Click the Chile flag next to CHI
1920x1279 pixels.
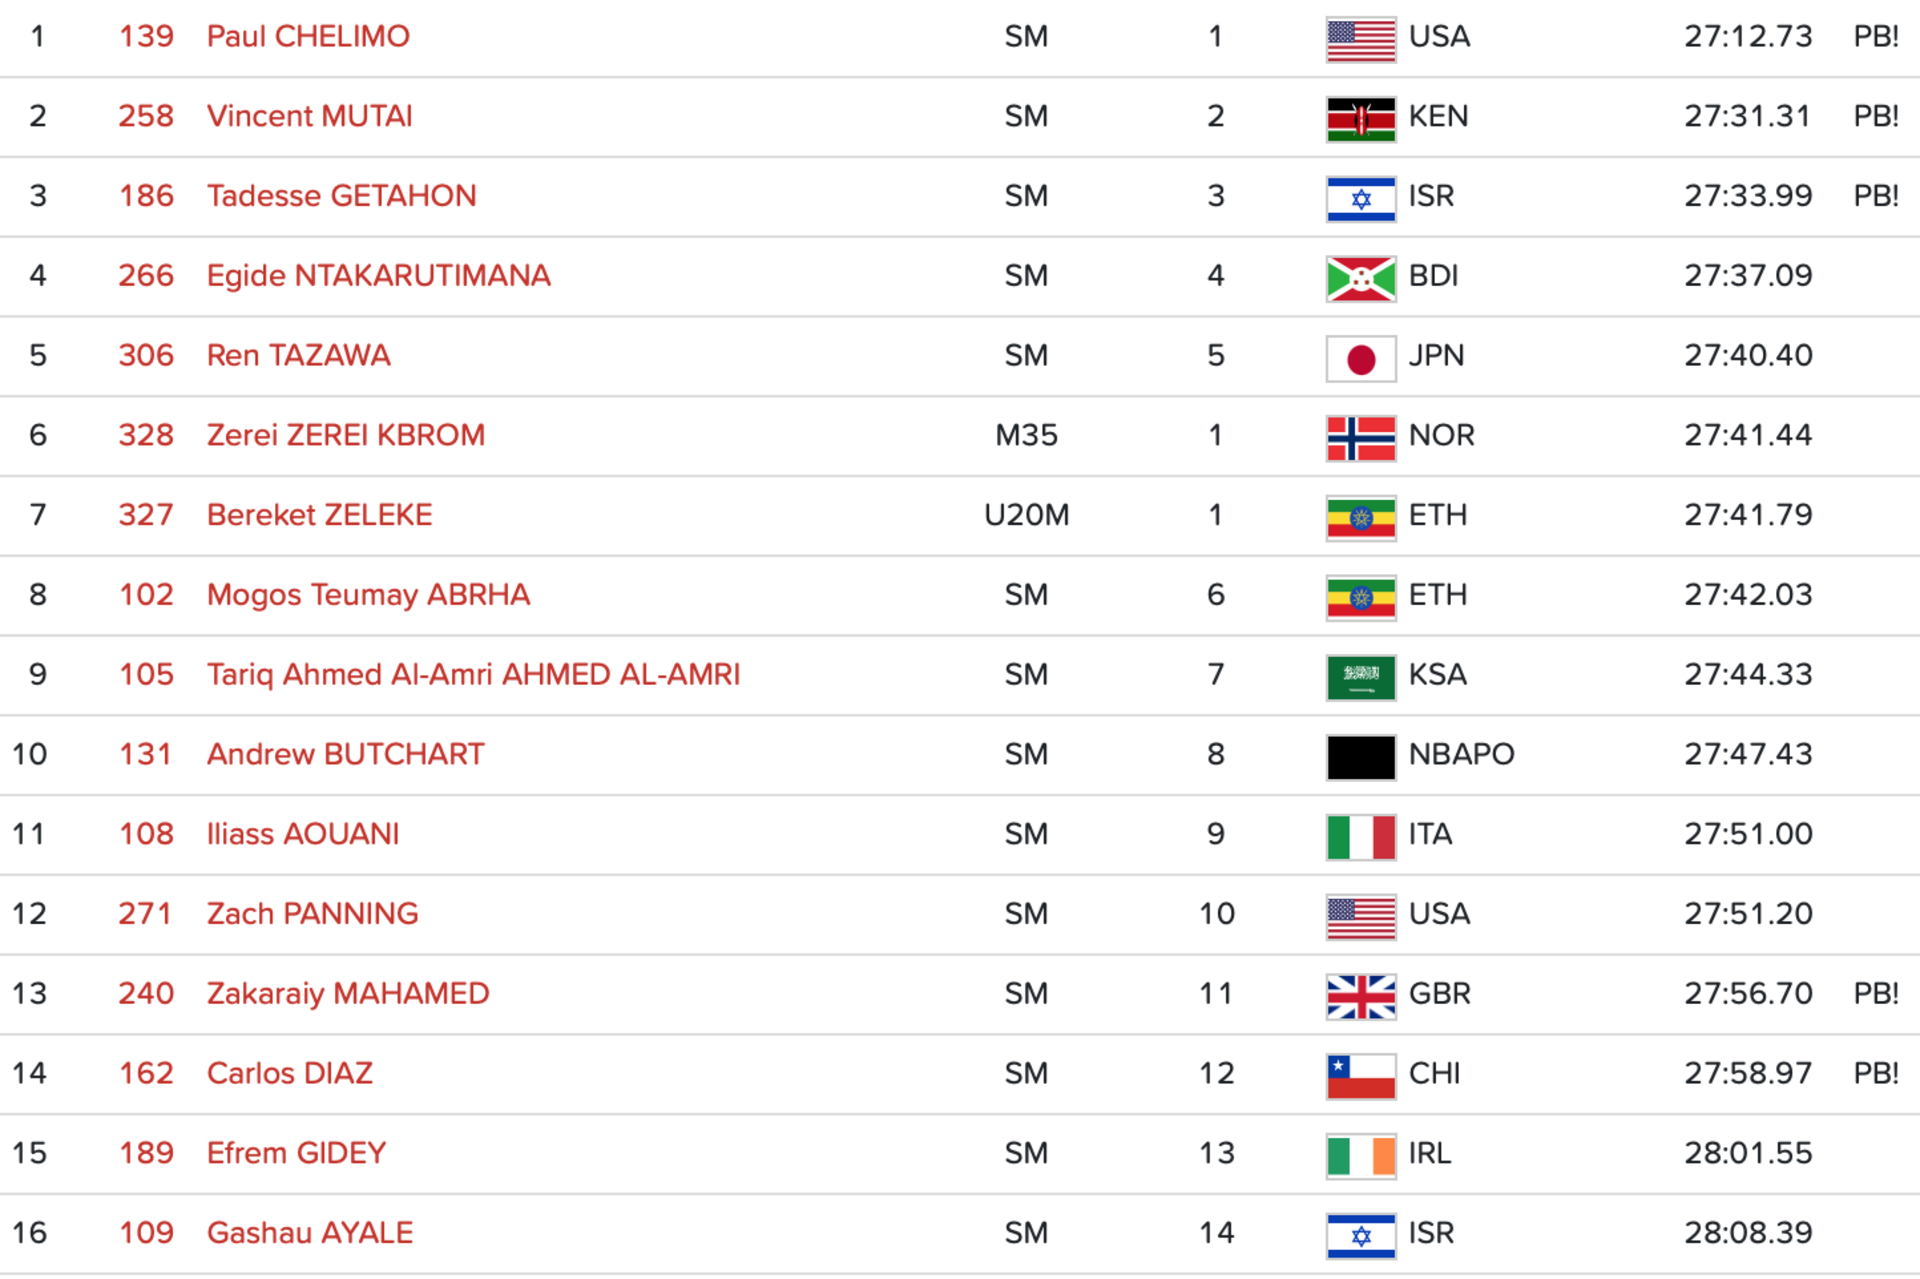(1360, 1077)
